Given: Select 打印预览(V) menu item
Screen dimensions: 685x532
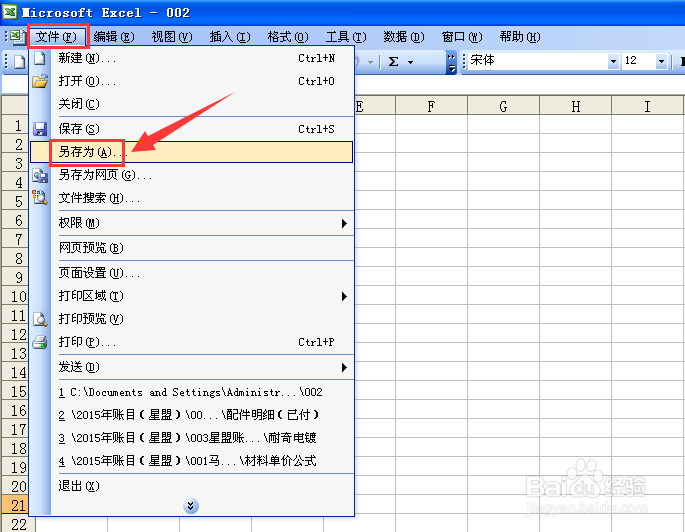Looking at the screenshot, I should tap(192, 319).
